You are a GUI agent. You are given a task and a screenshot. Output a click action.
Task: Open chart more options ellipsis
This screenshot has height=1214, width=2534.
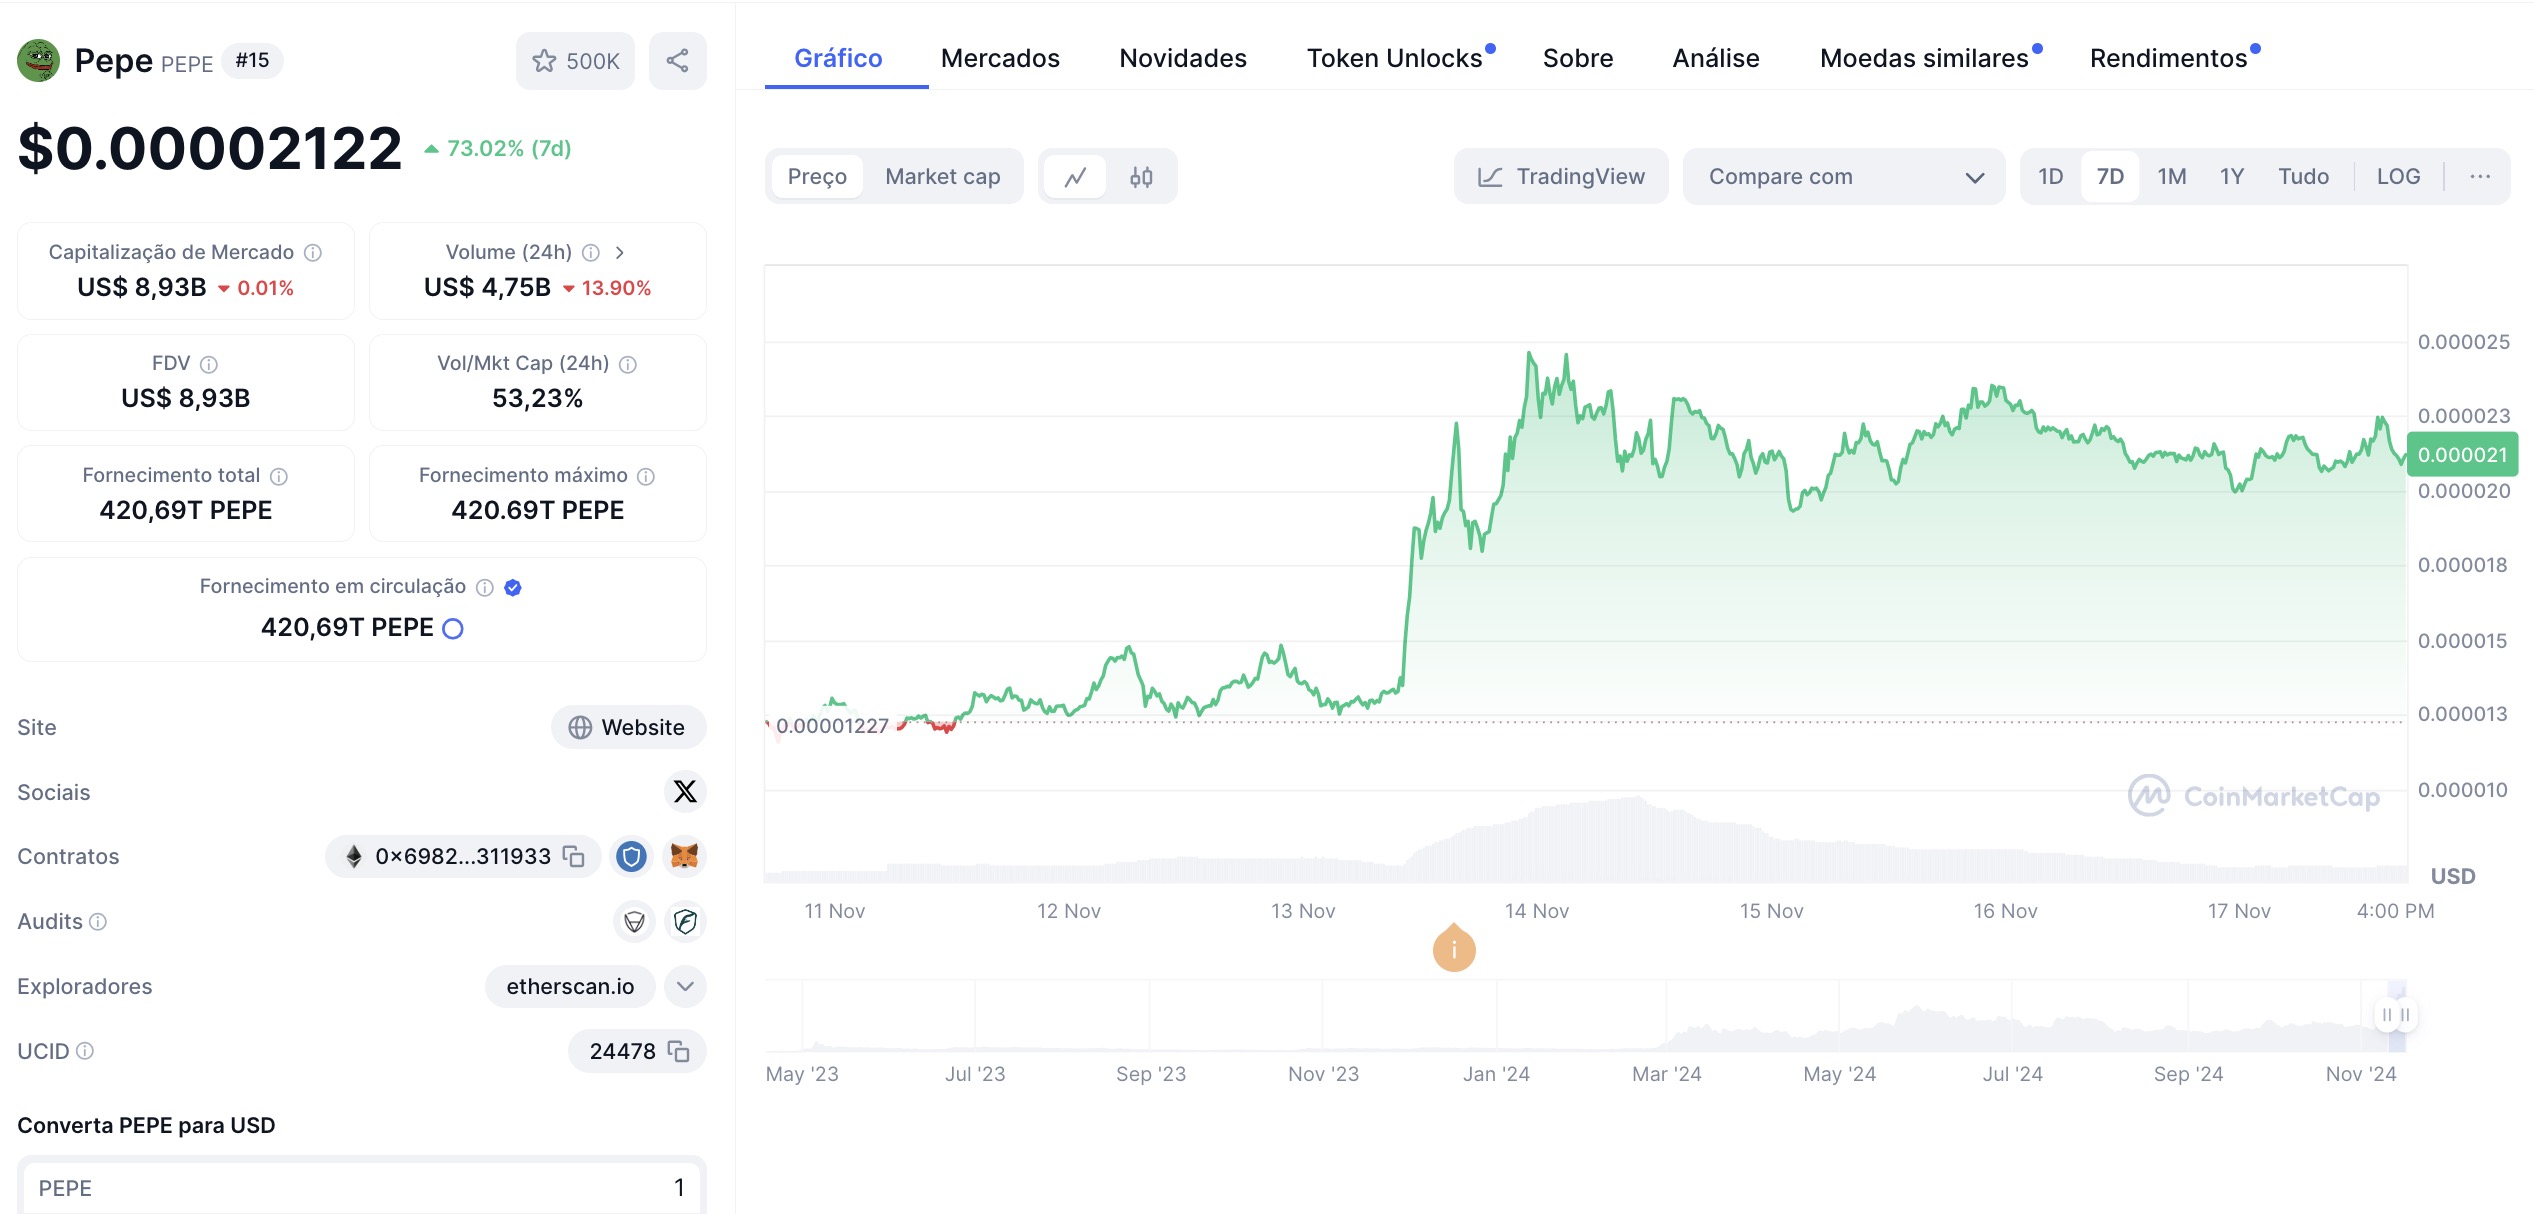[x=2480, y=177]
